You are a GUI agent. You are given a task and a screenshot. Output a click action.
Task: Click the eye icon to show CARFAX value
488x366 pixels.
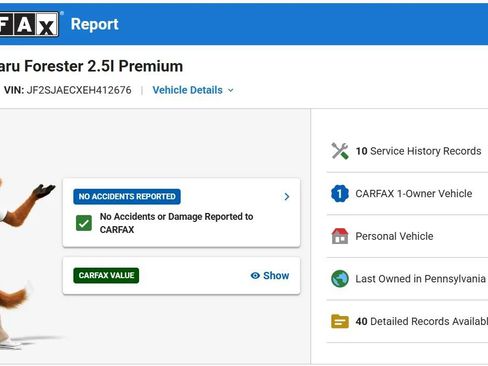[255, 276]
